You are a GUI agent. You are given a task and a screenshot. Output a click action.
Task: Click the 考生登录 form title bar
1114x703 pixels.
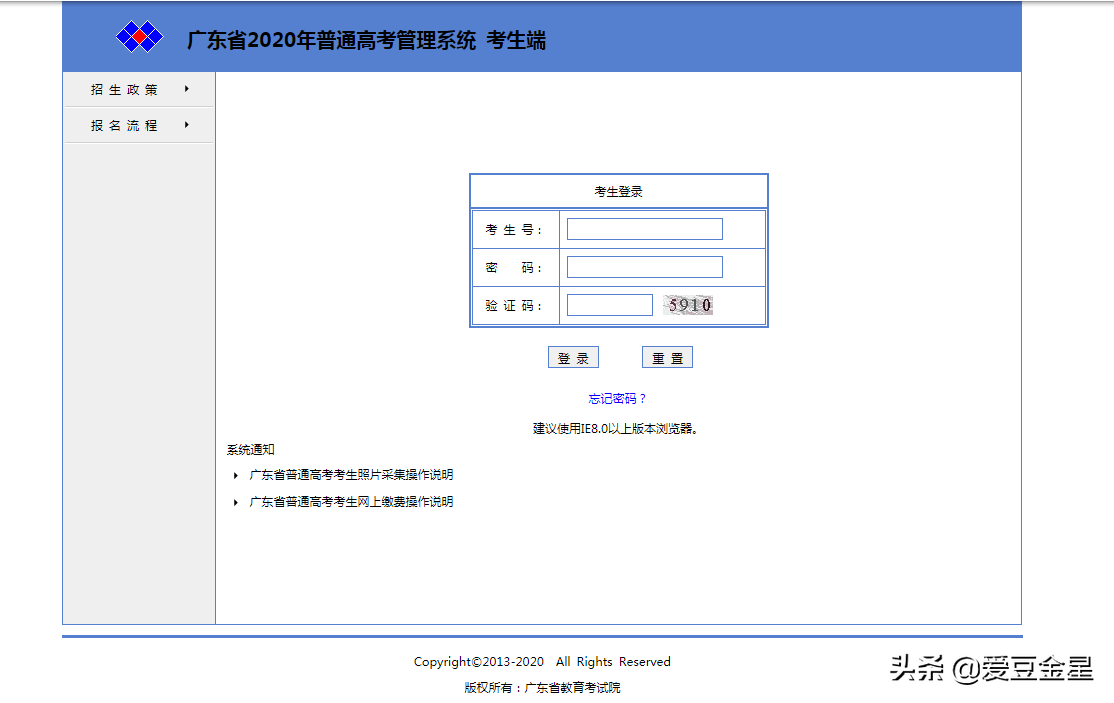(x=618, y=190)
